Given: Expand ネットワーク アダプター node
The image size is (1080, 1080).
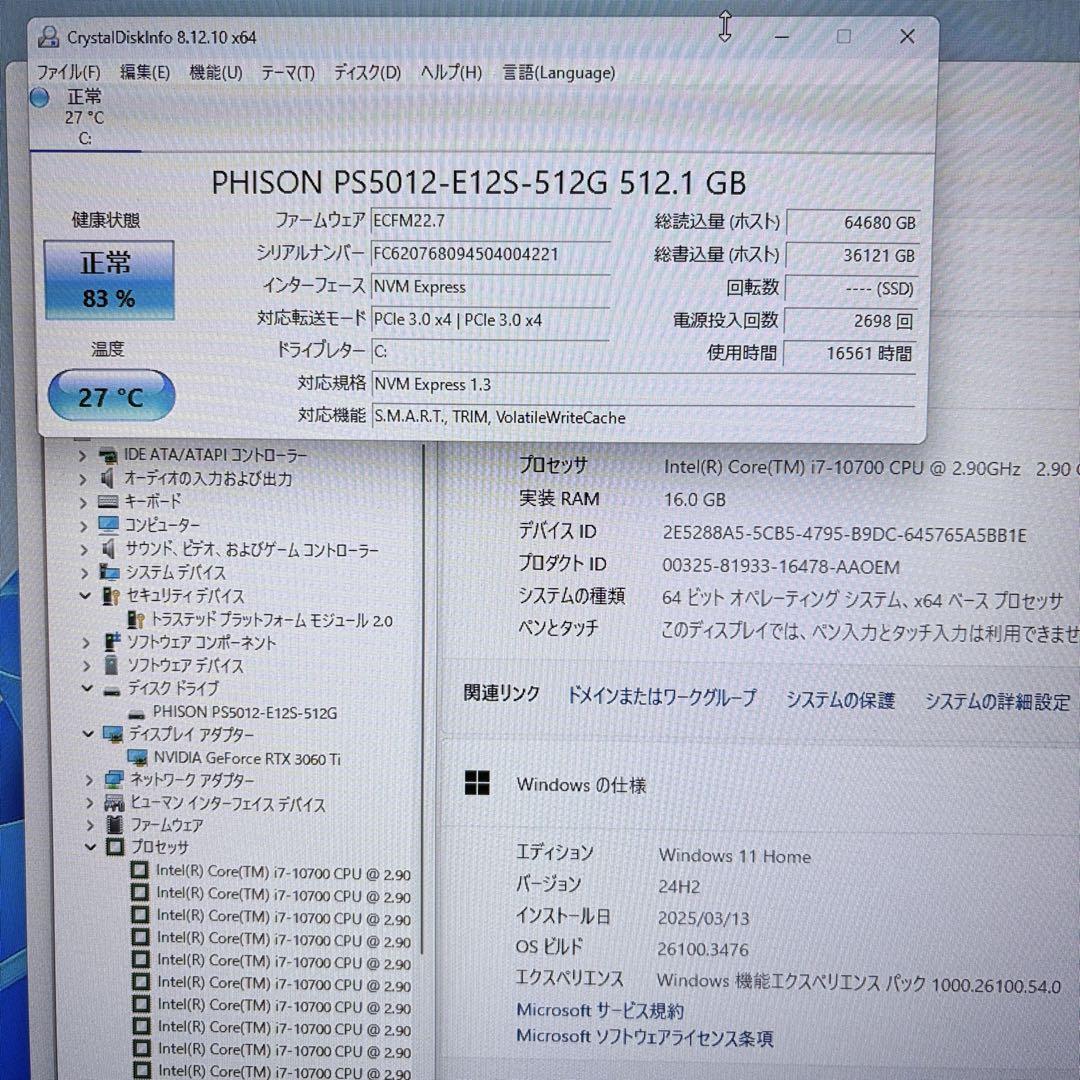Looking at the screenshot, I should pos(89,780).
